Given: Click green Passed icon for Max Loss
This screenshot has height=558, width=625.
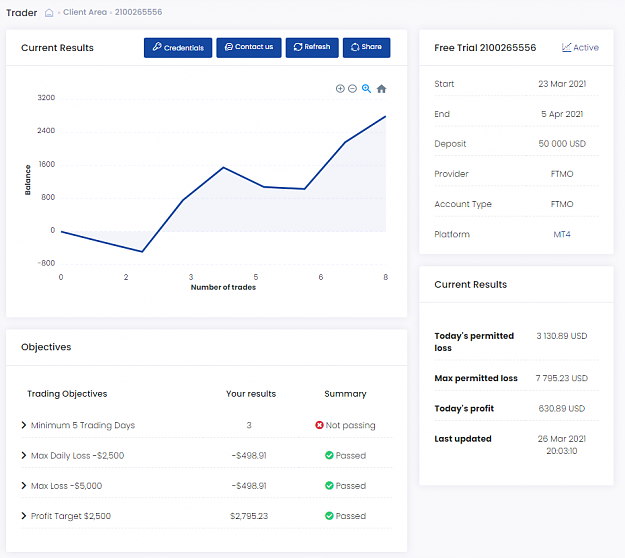Looking at the screenshot, I should (329, 485).
